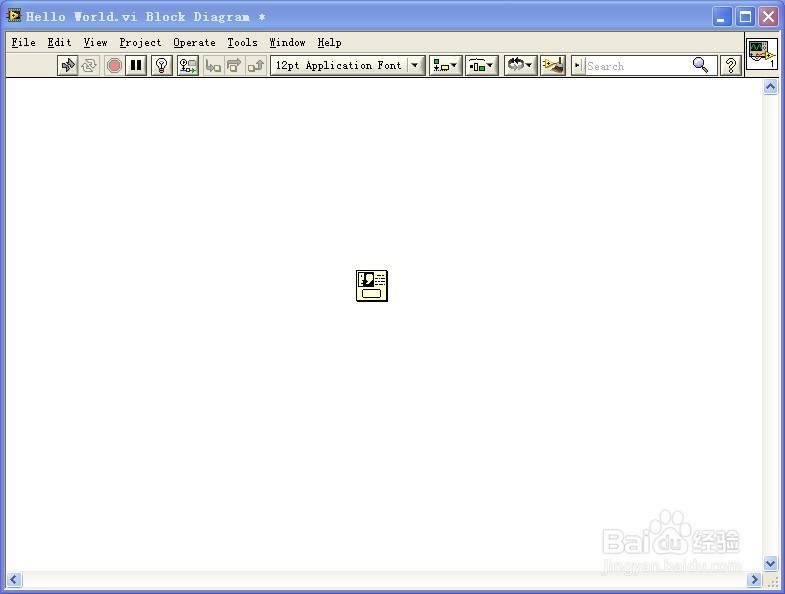785x594 pixels.
Task: Minimize the Block Diagram window
Action: point(721,17)
